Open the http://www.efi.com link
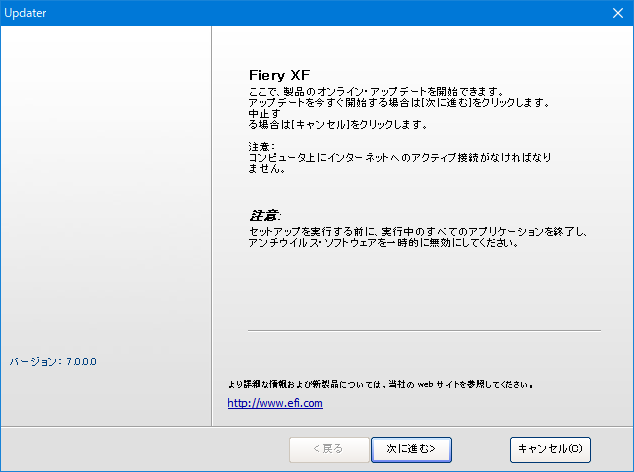 [275, 403]
